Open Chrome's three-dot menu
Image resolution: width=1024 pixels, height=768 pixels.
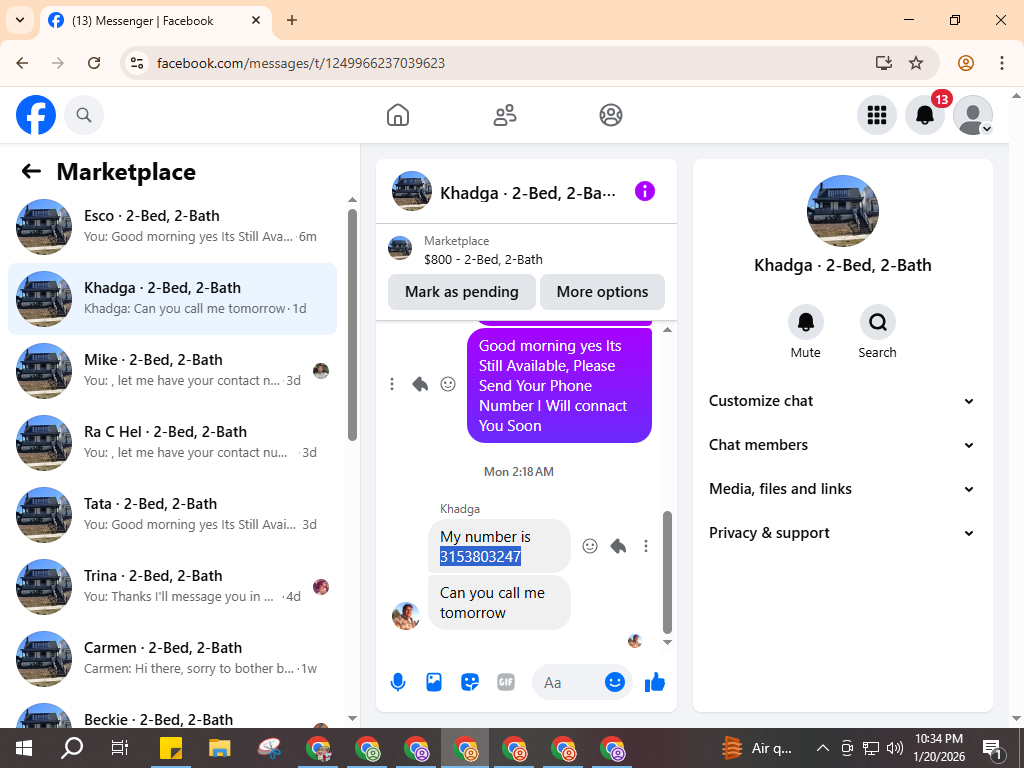1001,63
